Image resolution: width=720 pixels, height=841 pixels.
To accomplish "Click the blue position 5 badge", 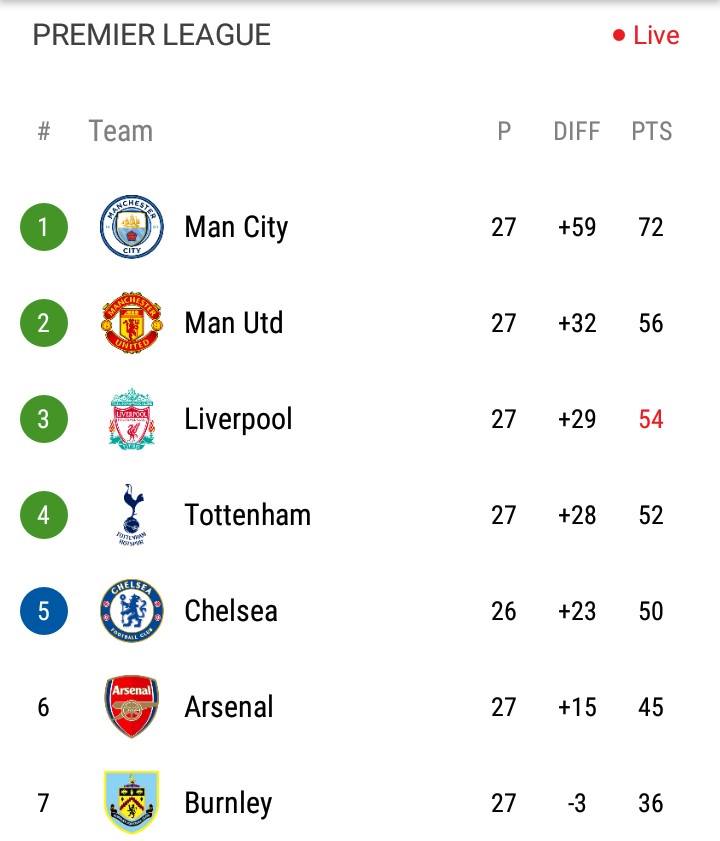I will pos(44,611).
